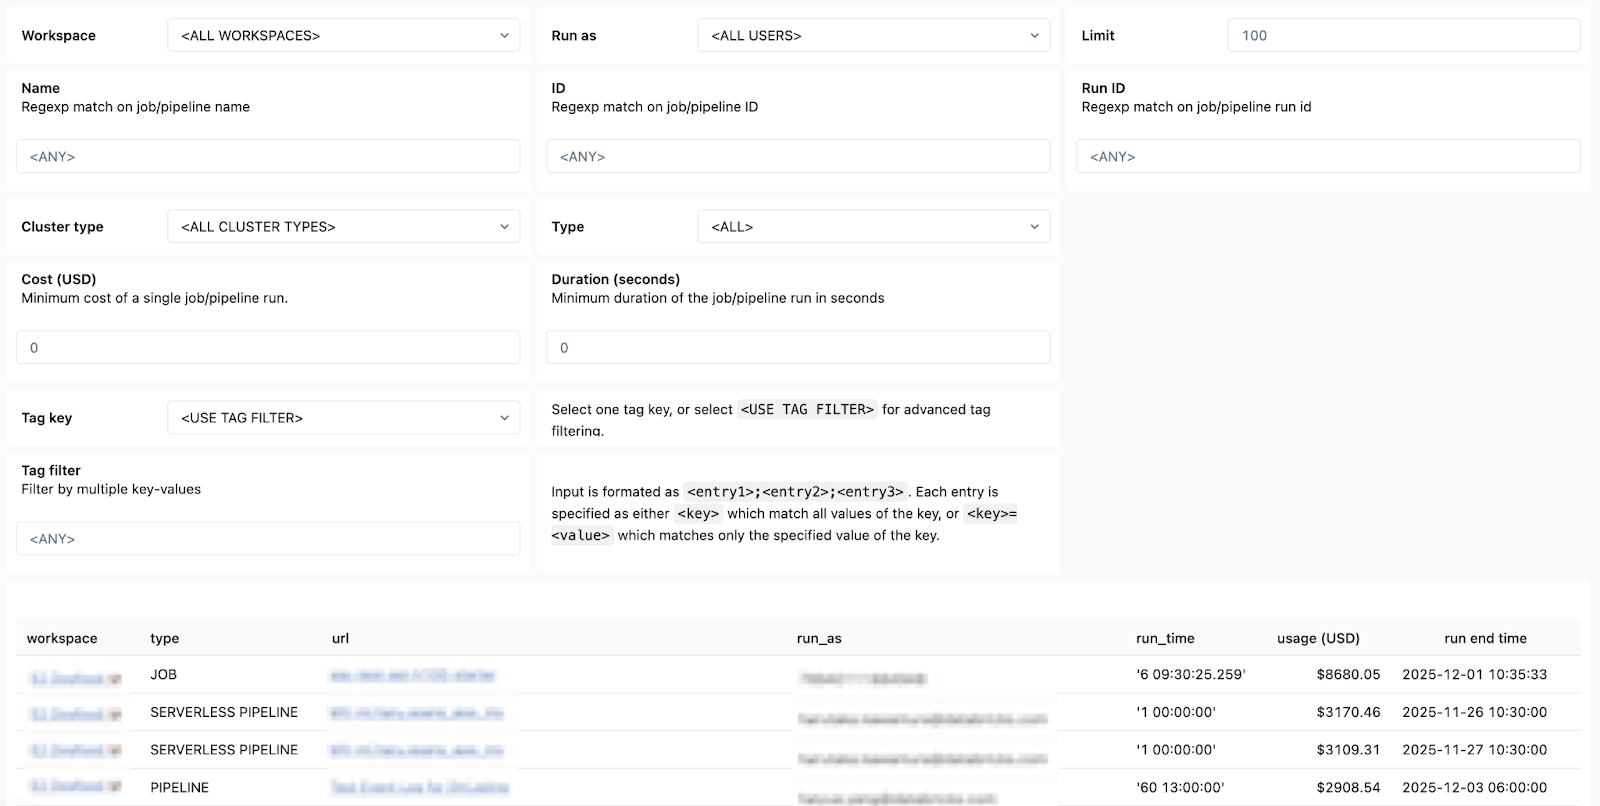Open the Cluster type dropdown
Screen dimensions: 1600x806
(x=343, y=227)
